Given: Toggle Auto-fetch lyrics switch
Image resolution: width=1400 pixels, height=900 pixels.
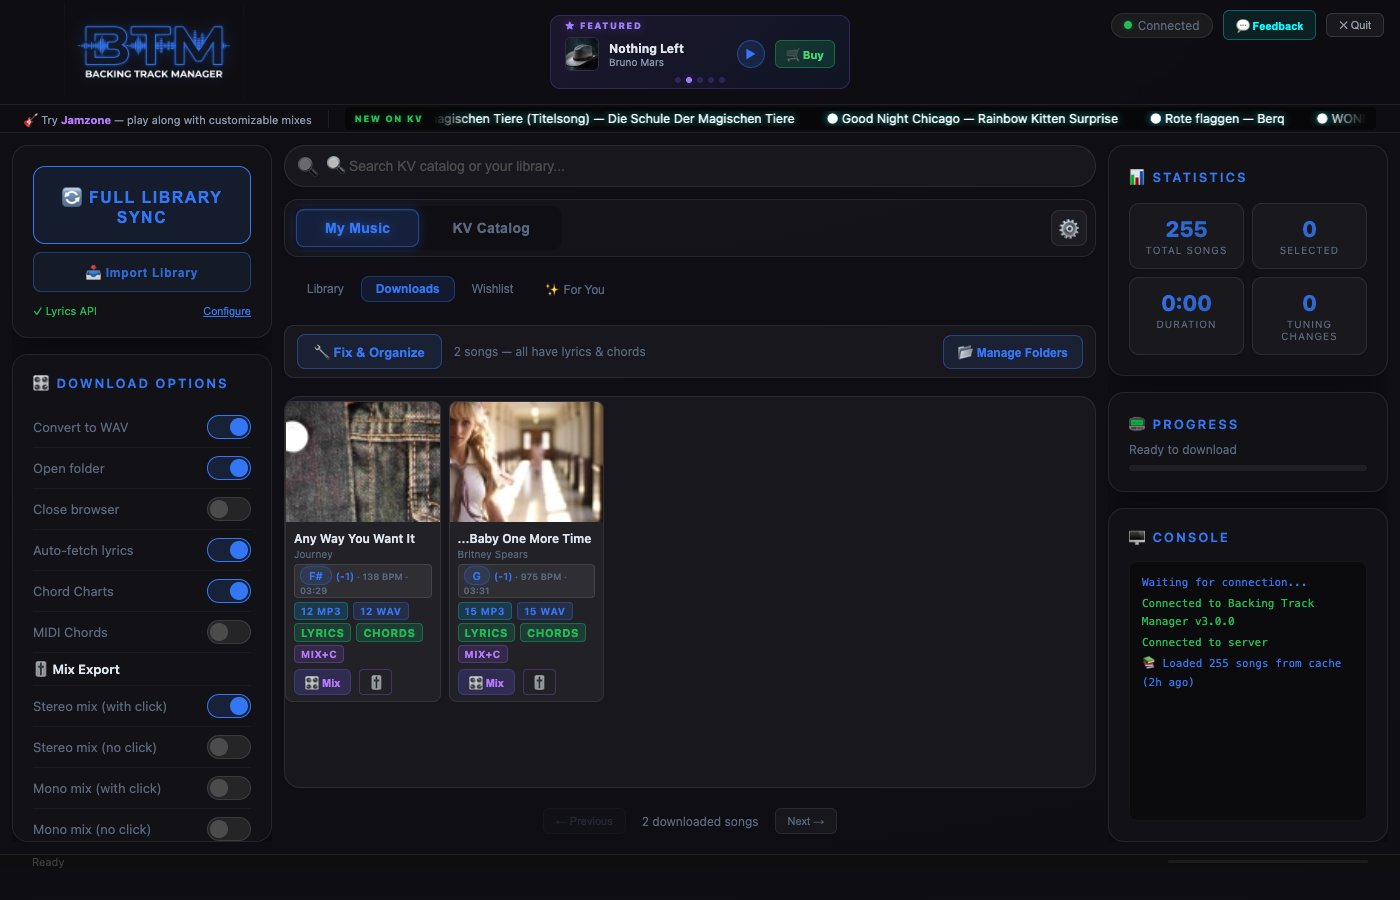Looking at the screenshot, I should (229, 550).
